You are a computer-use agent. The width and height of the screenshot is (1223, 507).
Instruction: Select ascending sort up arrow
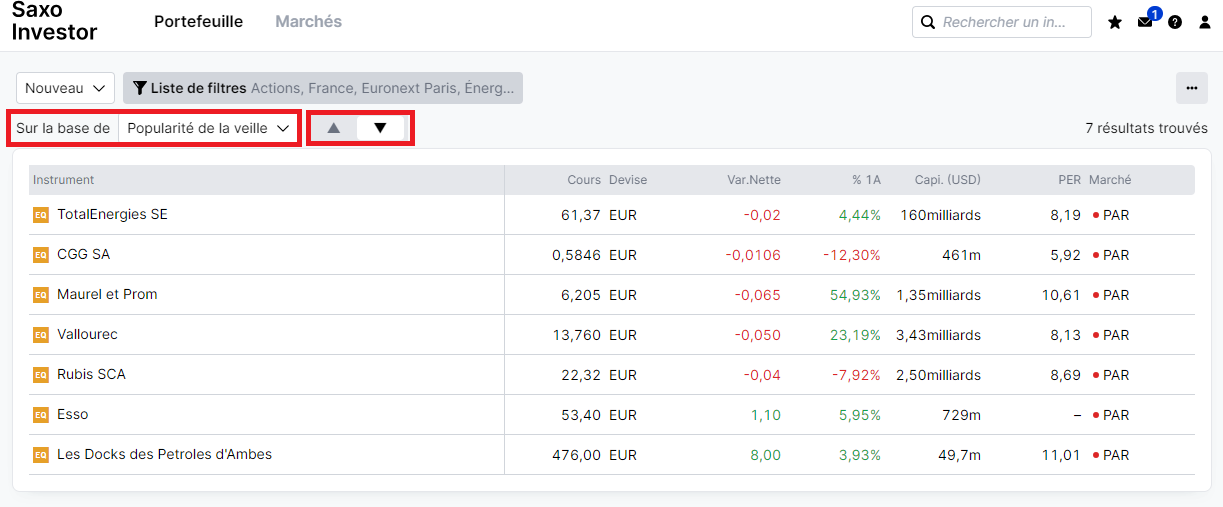coord(334,128)
